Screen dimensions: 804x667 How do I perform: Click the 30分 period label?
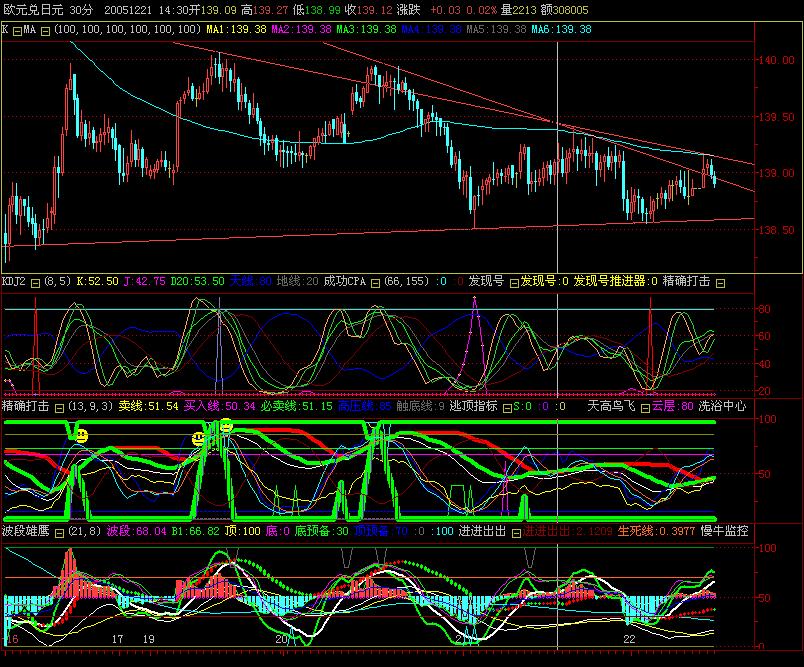(x=82, y=10)
